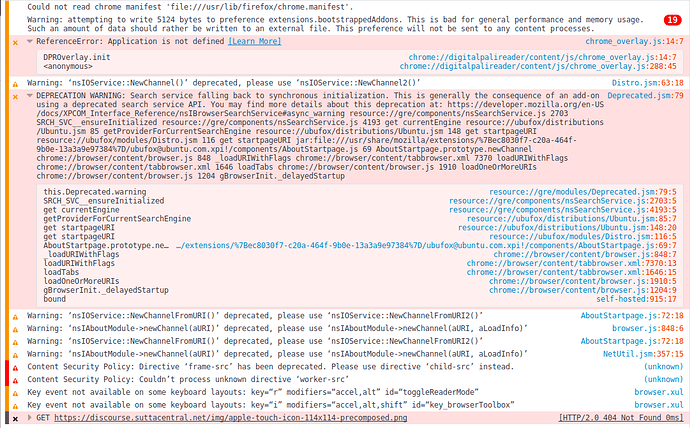Open stack frame link chrome_overlay.js:288:45

538,66
